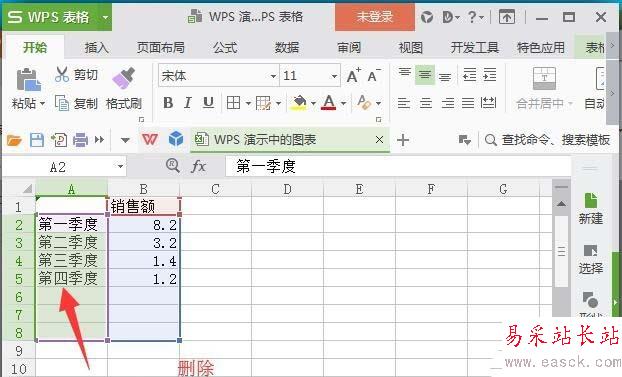Click the Paste clipboard icon
Screen dimensions: 622x377
click(28, 80)
